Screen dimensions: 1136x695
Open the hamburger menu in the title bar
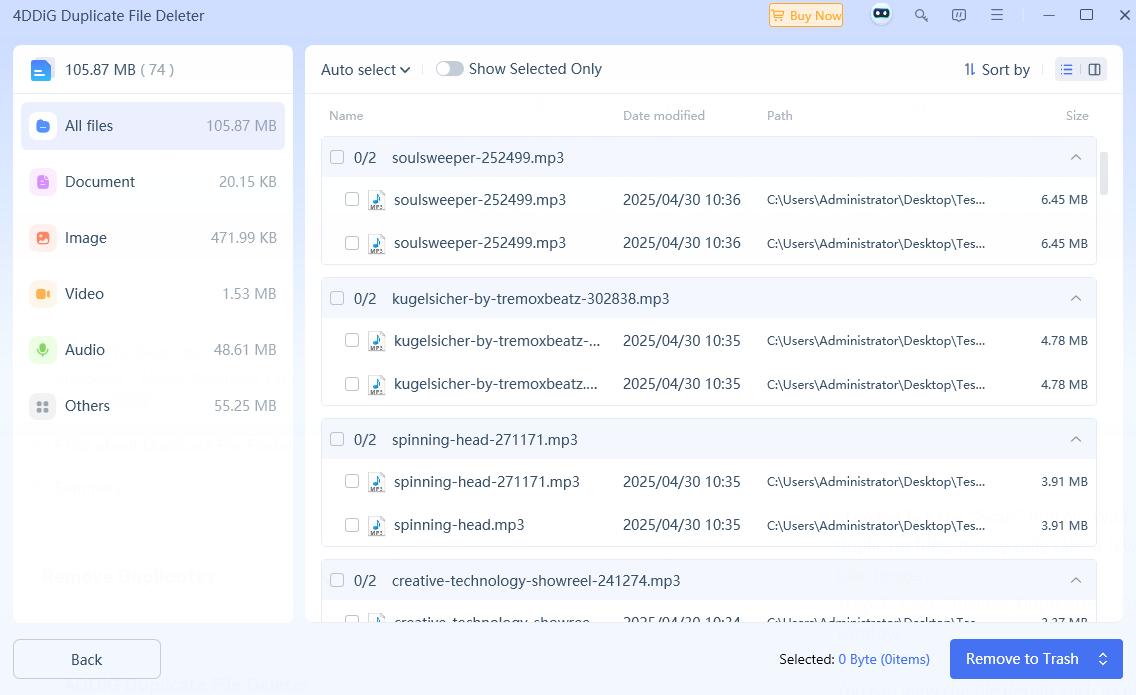click(x=996, y=15)
